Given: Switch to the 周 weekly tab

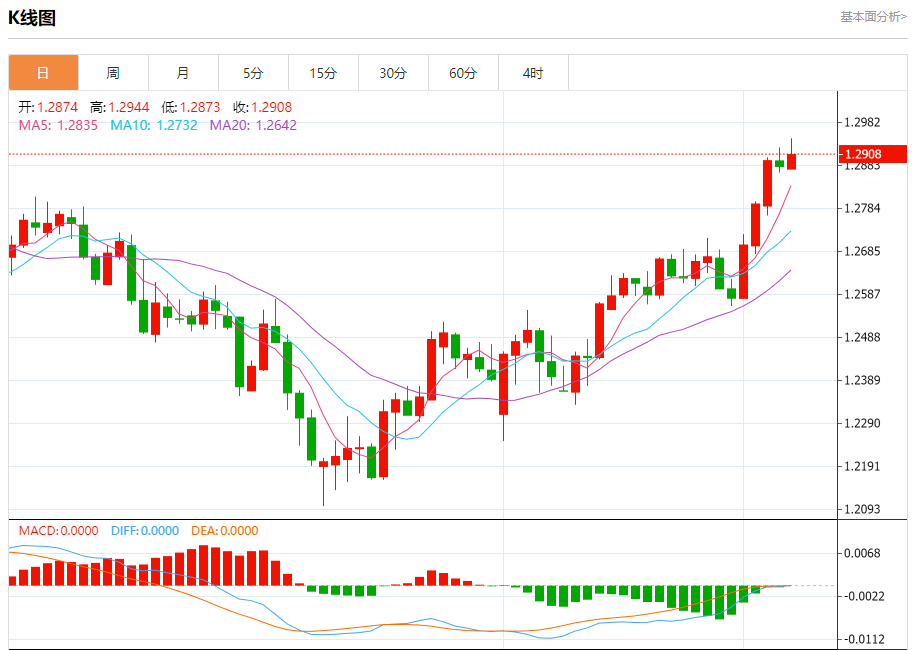Looking at the screenshot, I should click(113, 73).
